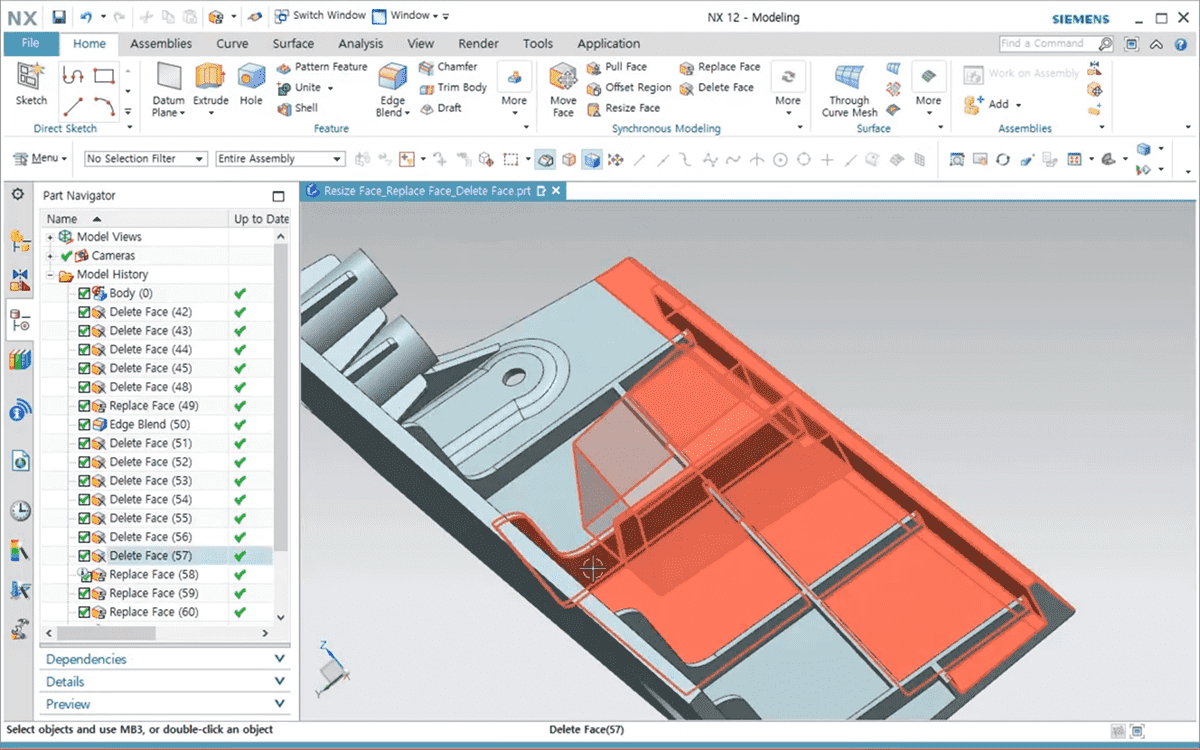
Task: Click the Unite command
Action: pos(304,87)
